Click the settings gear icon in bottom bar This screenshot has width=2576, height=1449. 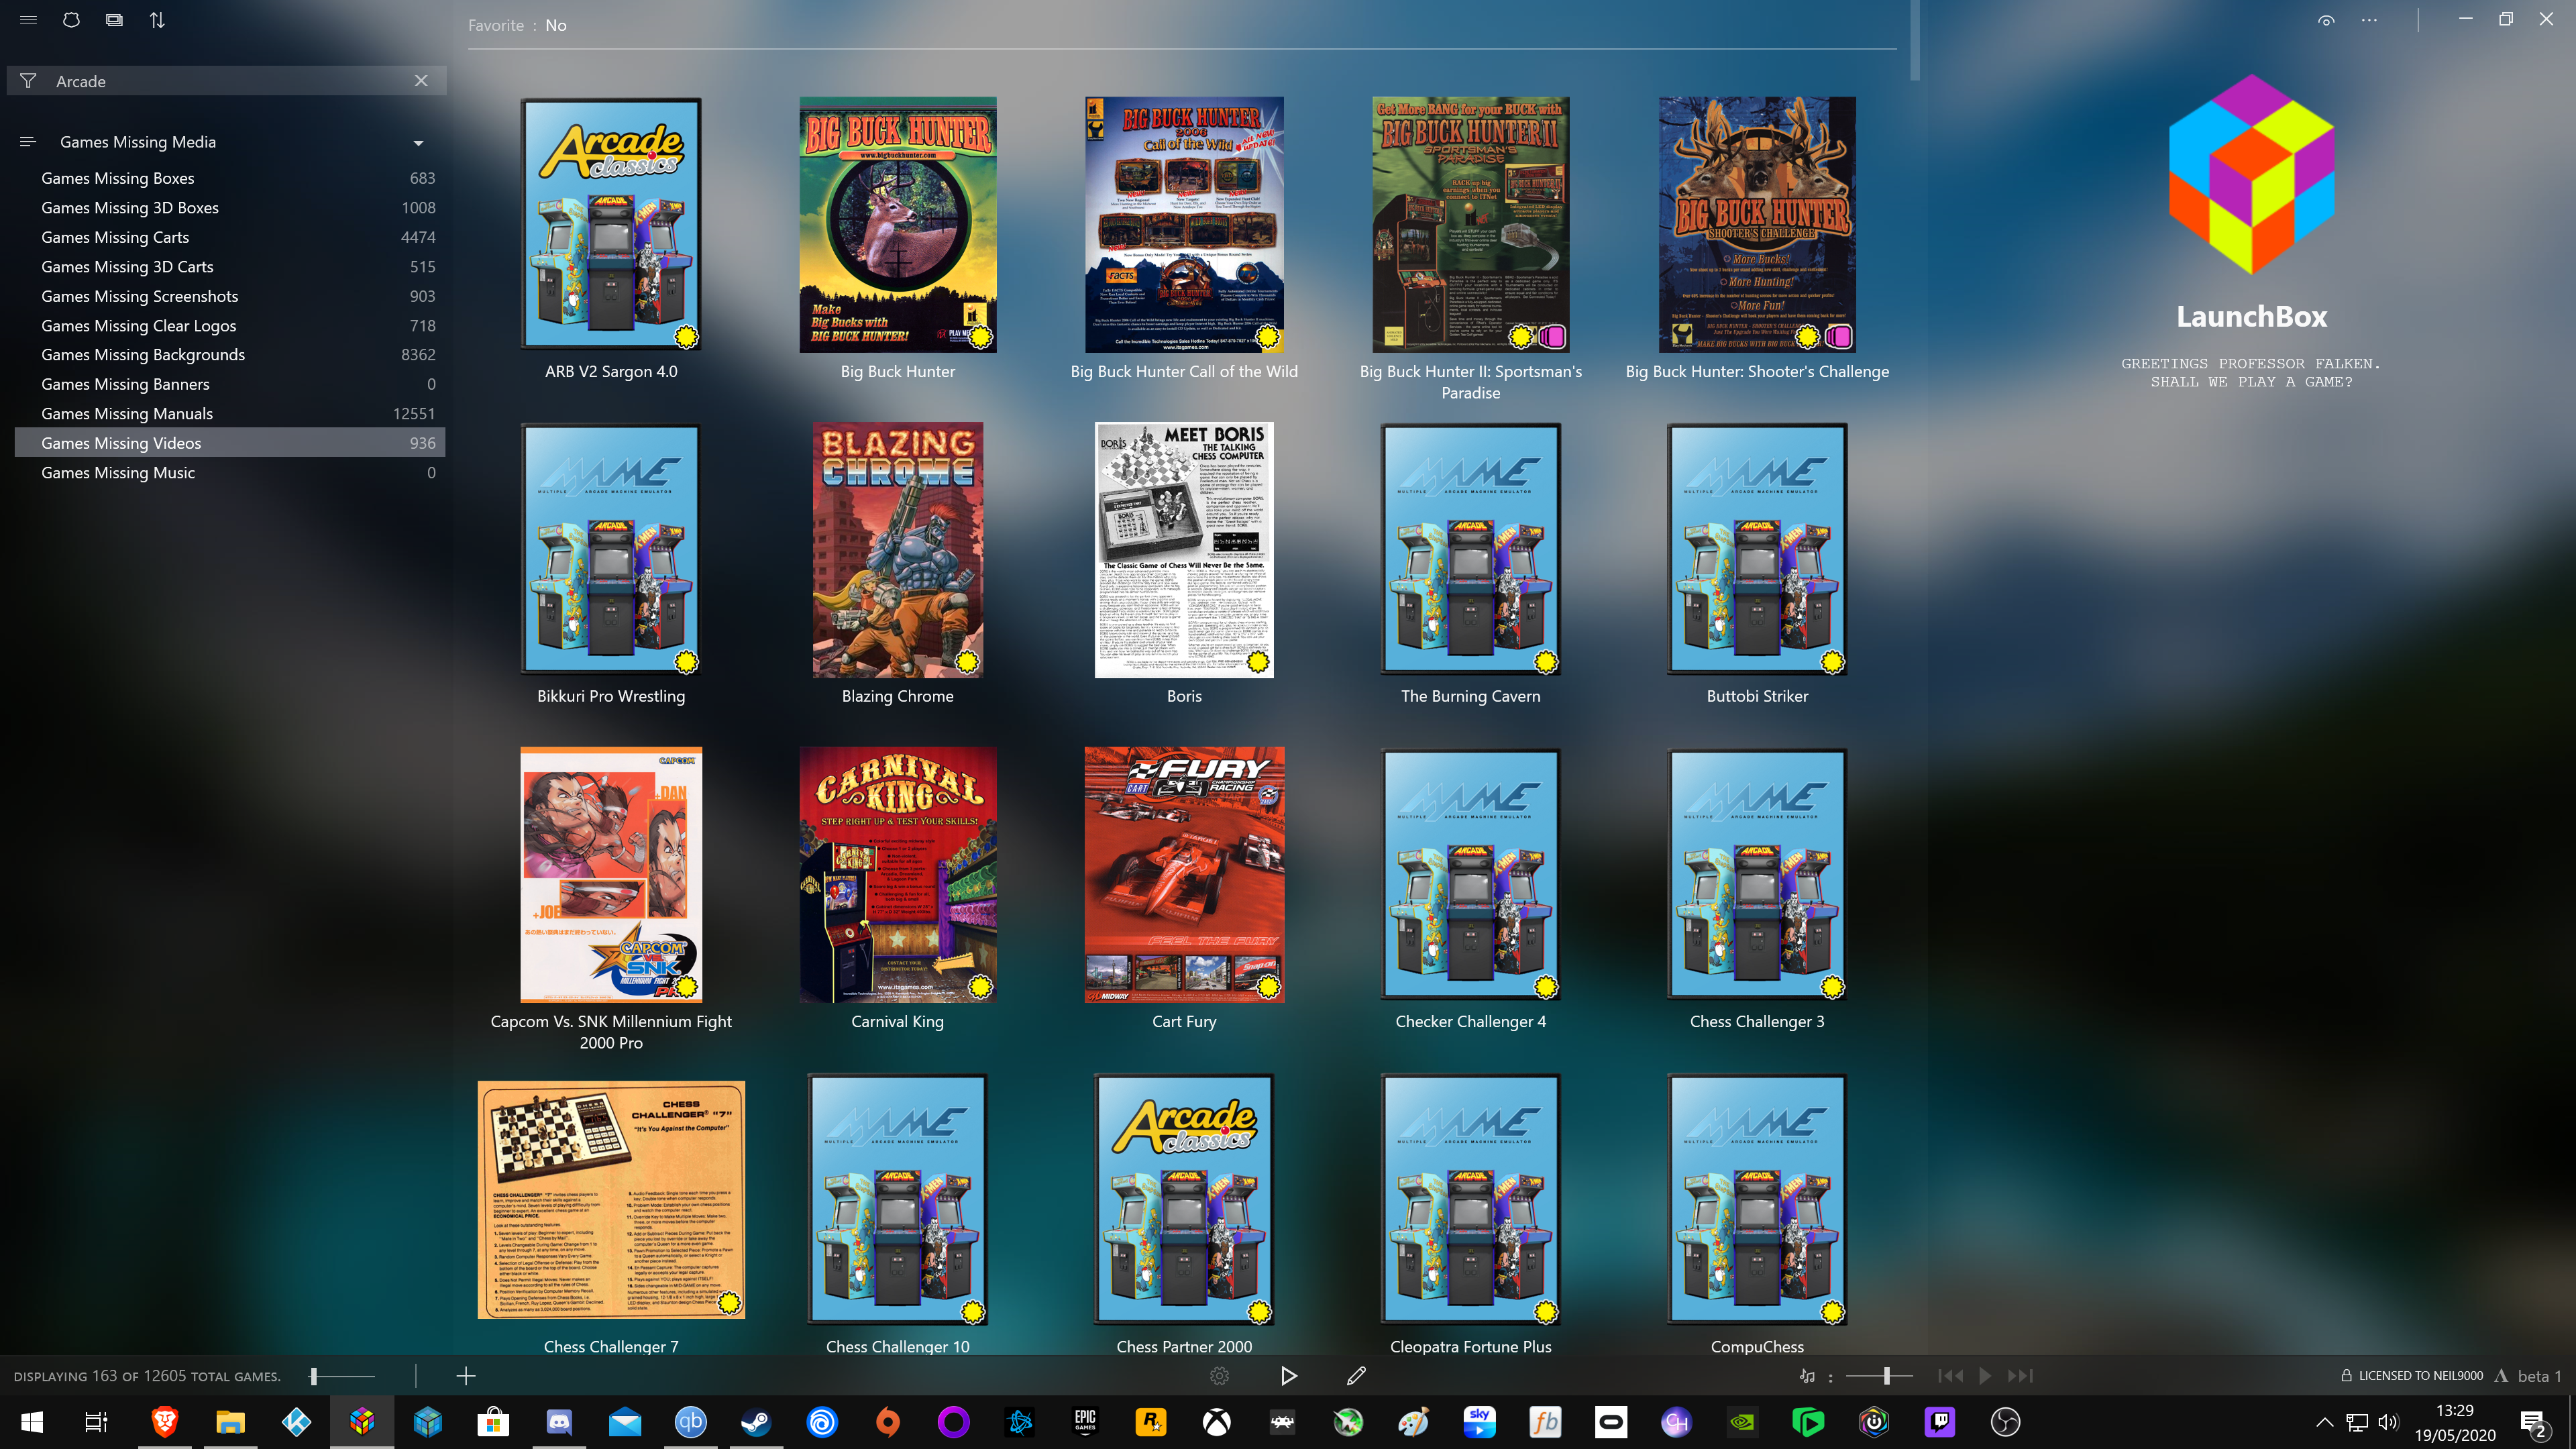coord(1219,1377)
